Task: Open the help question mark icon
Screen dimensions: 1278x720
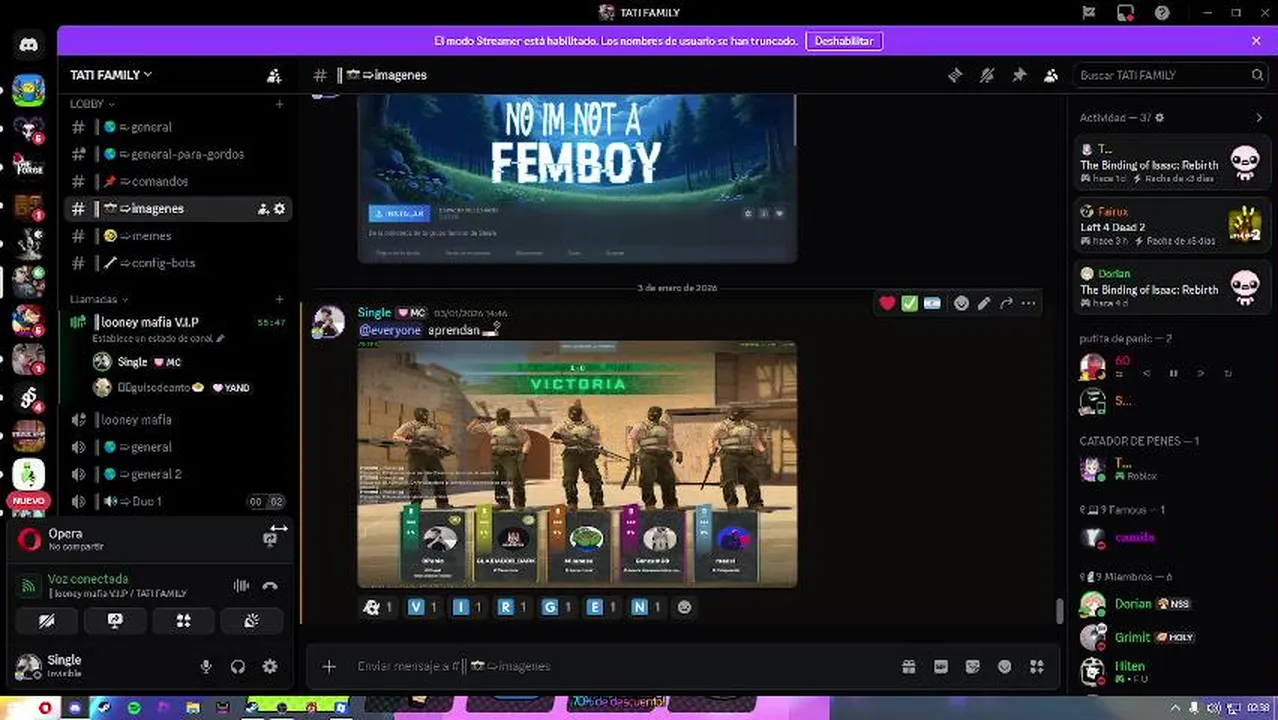Action: tap(1162, 13)
